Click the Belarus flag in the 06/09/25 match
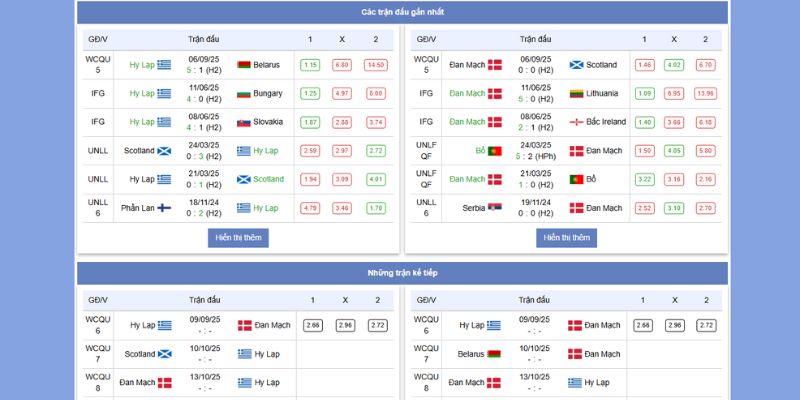 244,65
